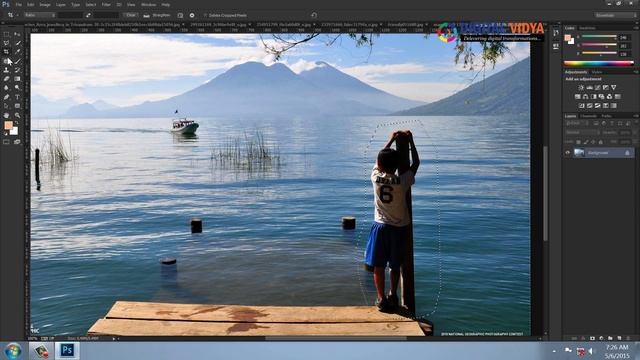Screen dimensions: 640x360
Task: Open the Color panel flyout menu
Action: click(636, 28)
